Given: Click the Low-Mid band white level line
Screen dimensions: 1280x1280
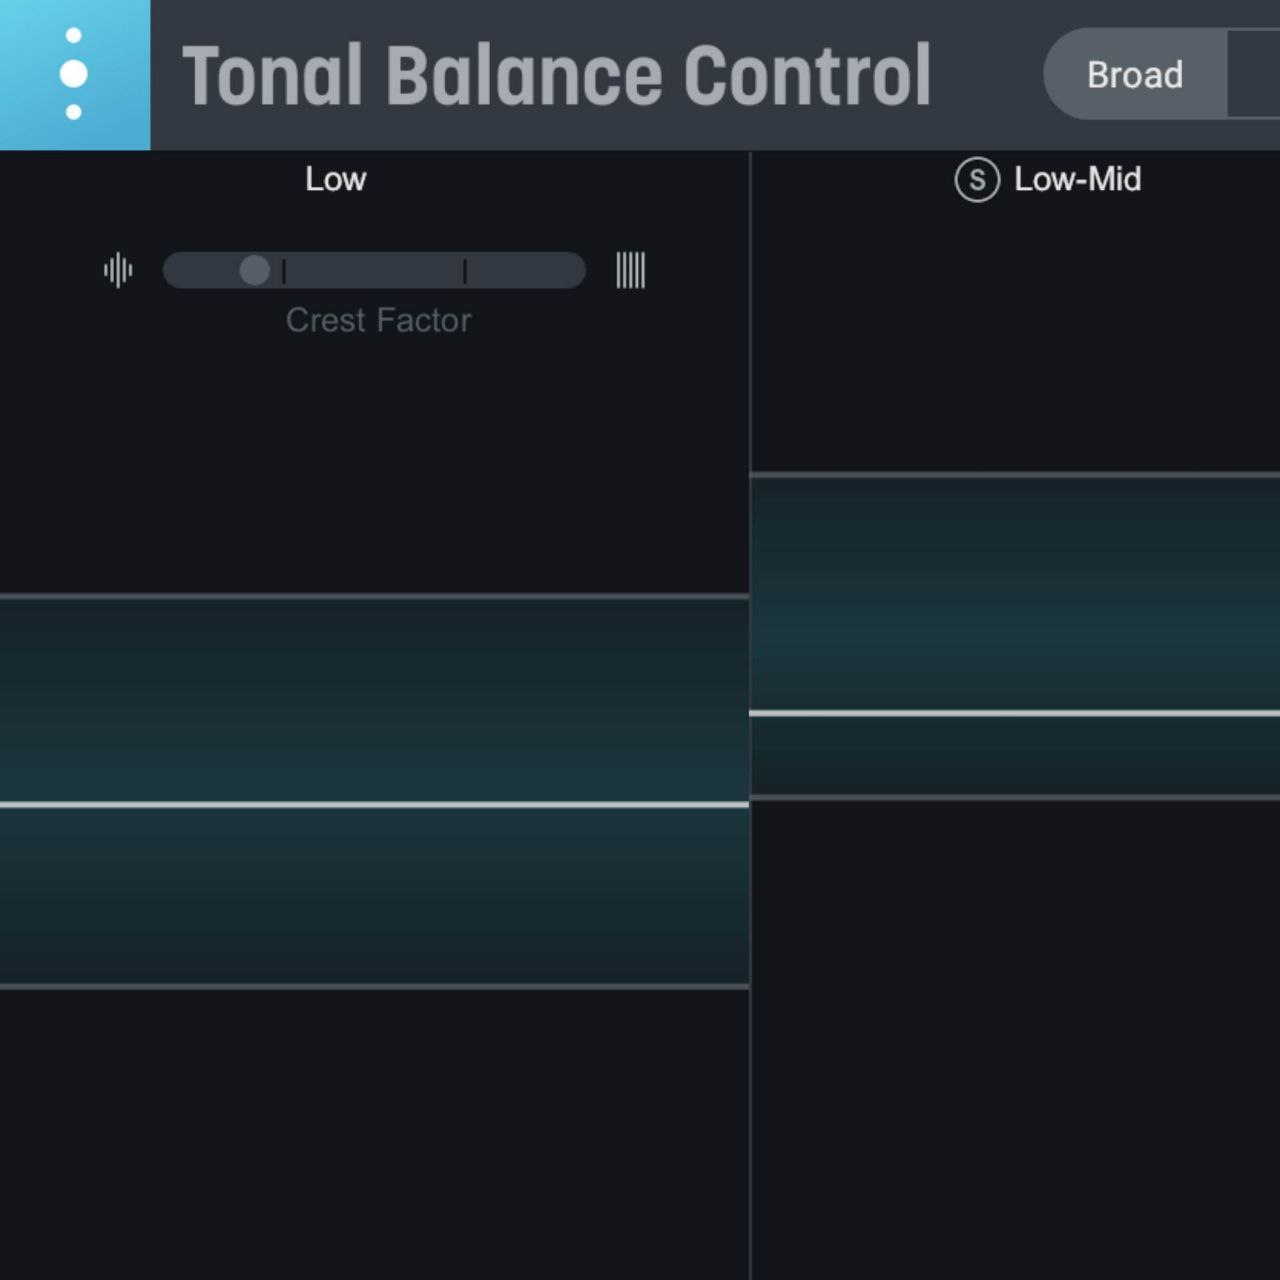Looking at the screenshot, I should point(1014,713).
